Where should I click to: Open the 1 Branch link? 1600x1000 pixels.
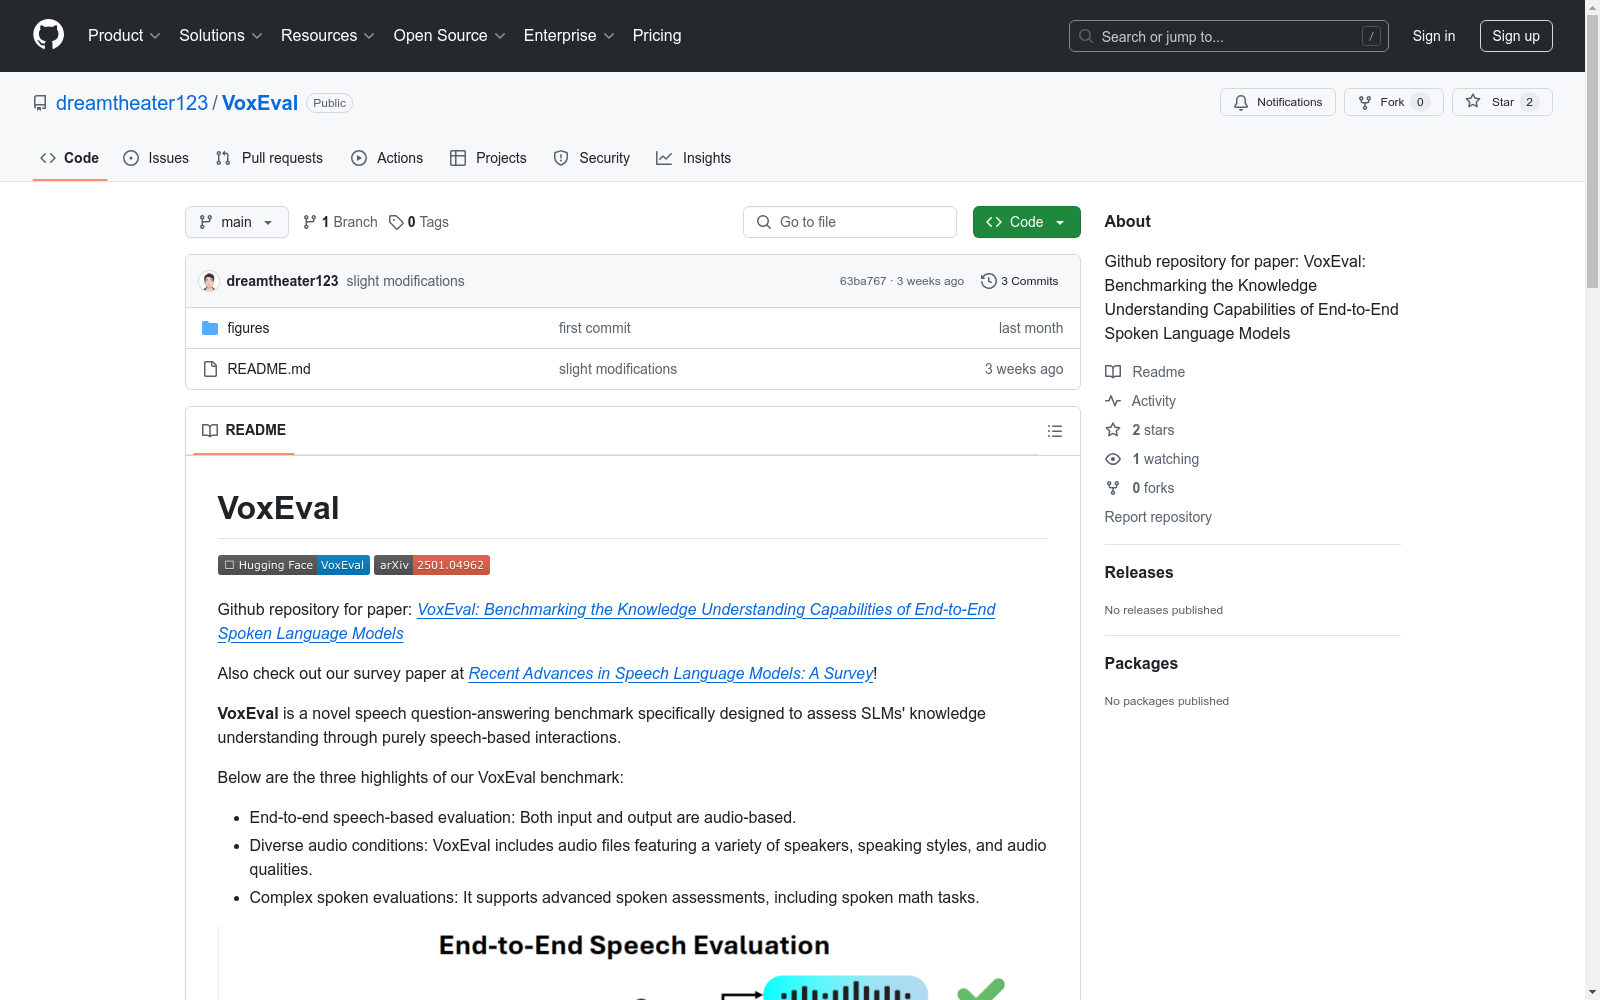tap(340, 222)
